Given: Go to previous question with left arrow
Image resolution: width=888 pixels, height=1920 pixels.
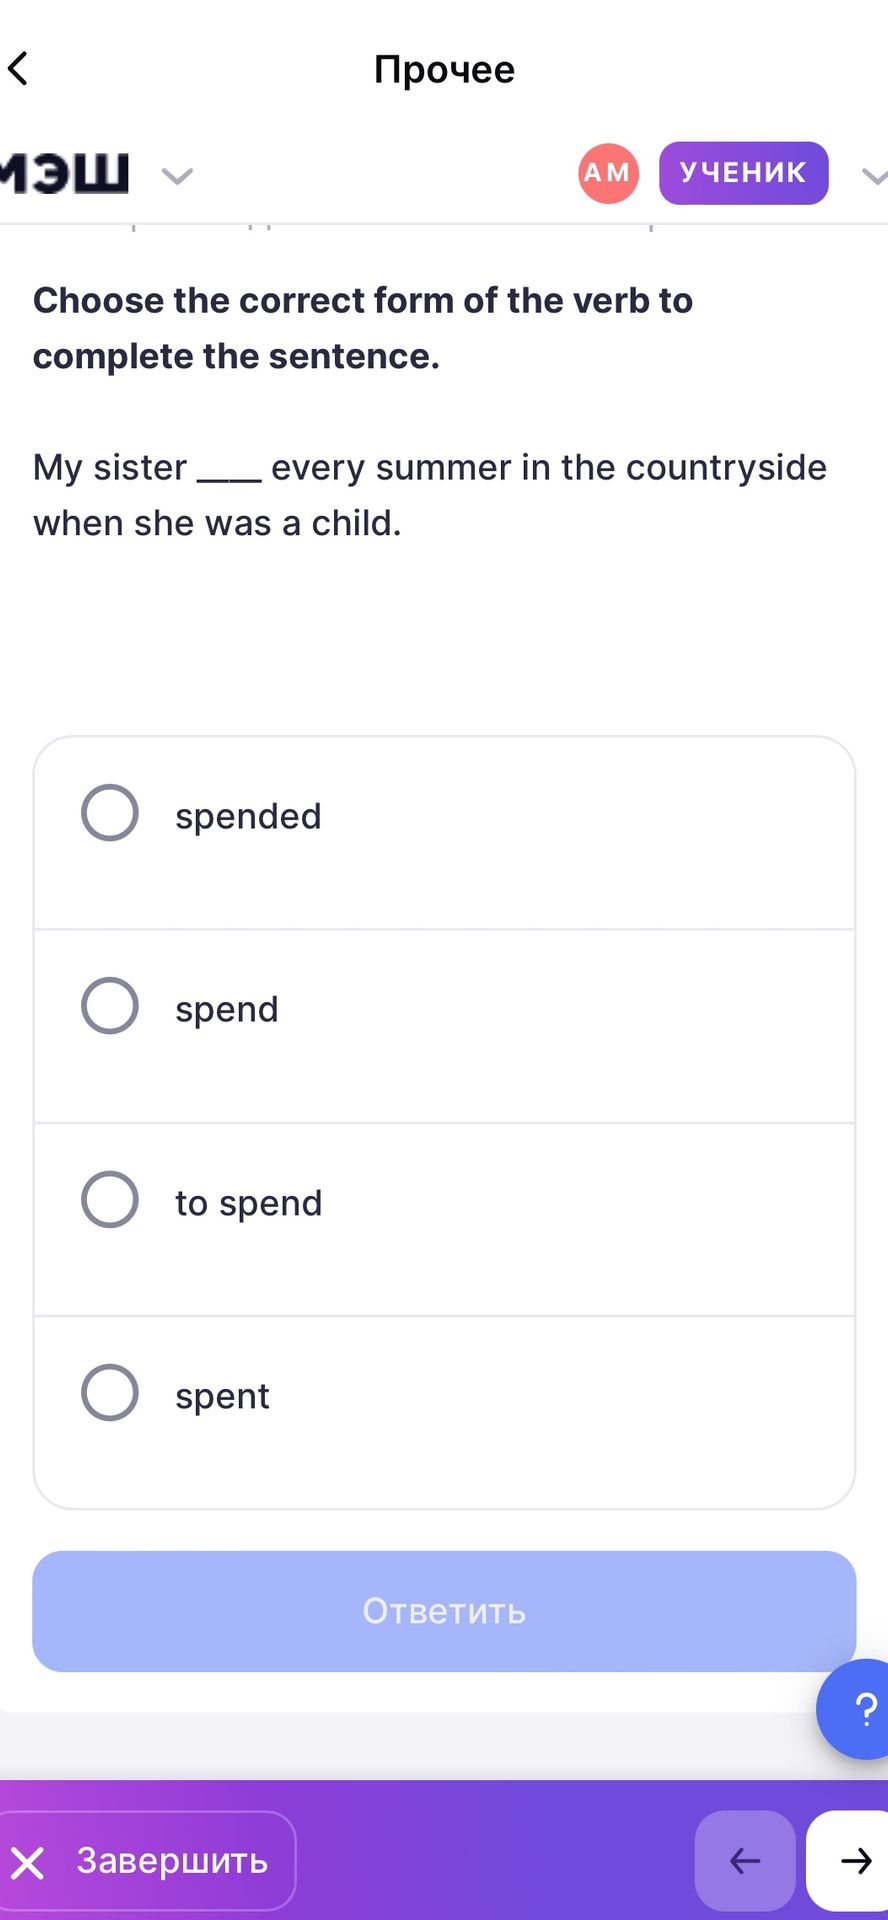Looking at the screenshot, I should click(x=745, y=1861).
